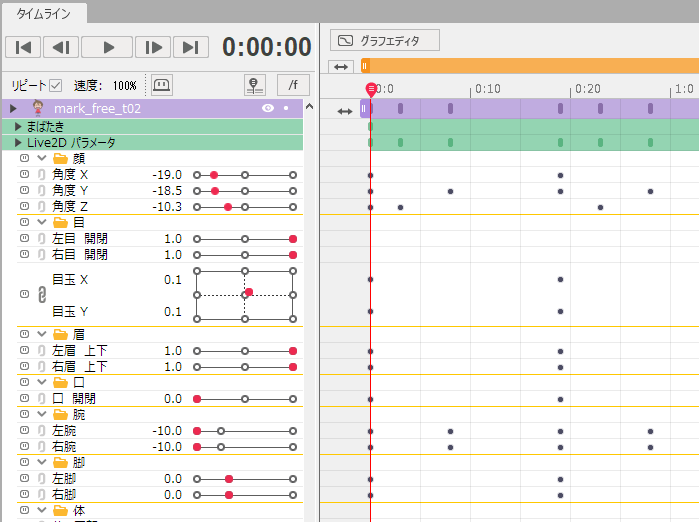The width and height of the screenshot is (699, 522).
Task: Click the 0:10 mark on timeline ruler
Action: tap(487, 89)
